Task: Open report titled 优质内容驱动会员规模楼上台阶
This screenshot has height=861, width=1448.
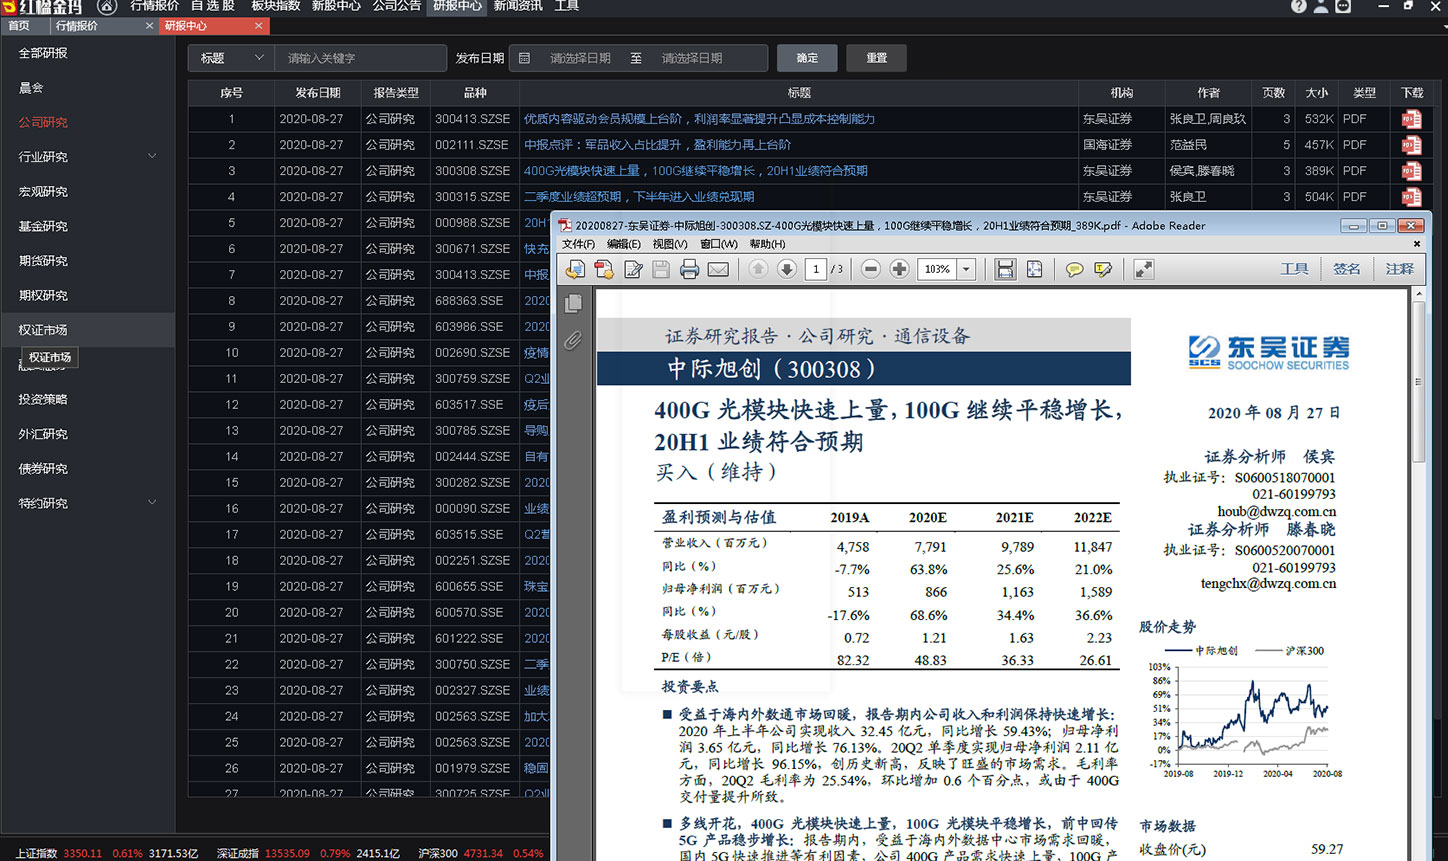Action: [x=699, y=119]
